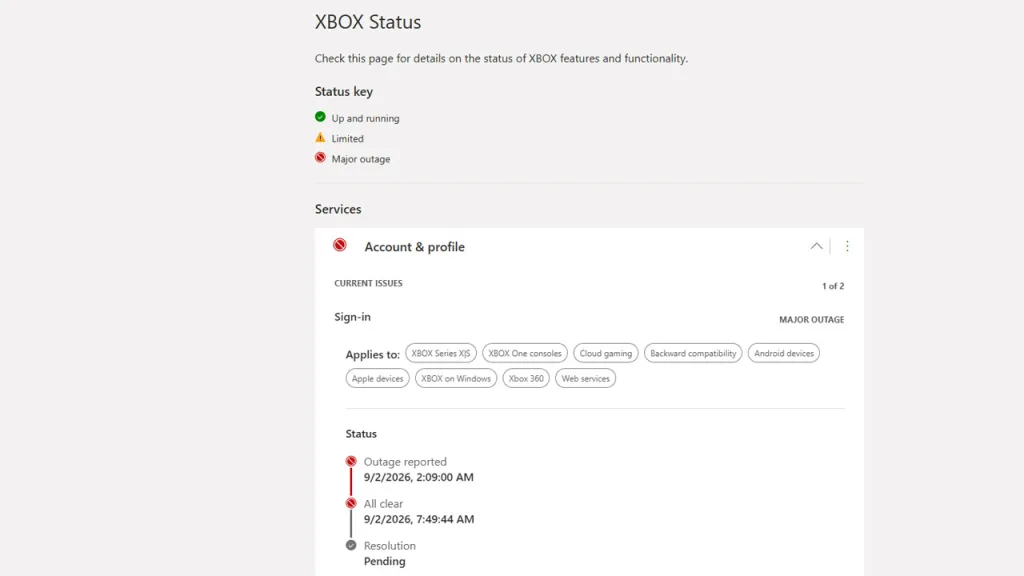
Task: Open the three-dot more options menu
Action: [x=847, y=246]
